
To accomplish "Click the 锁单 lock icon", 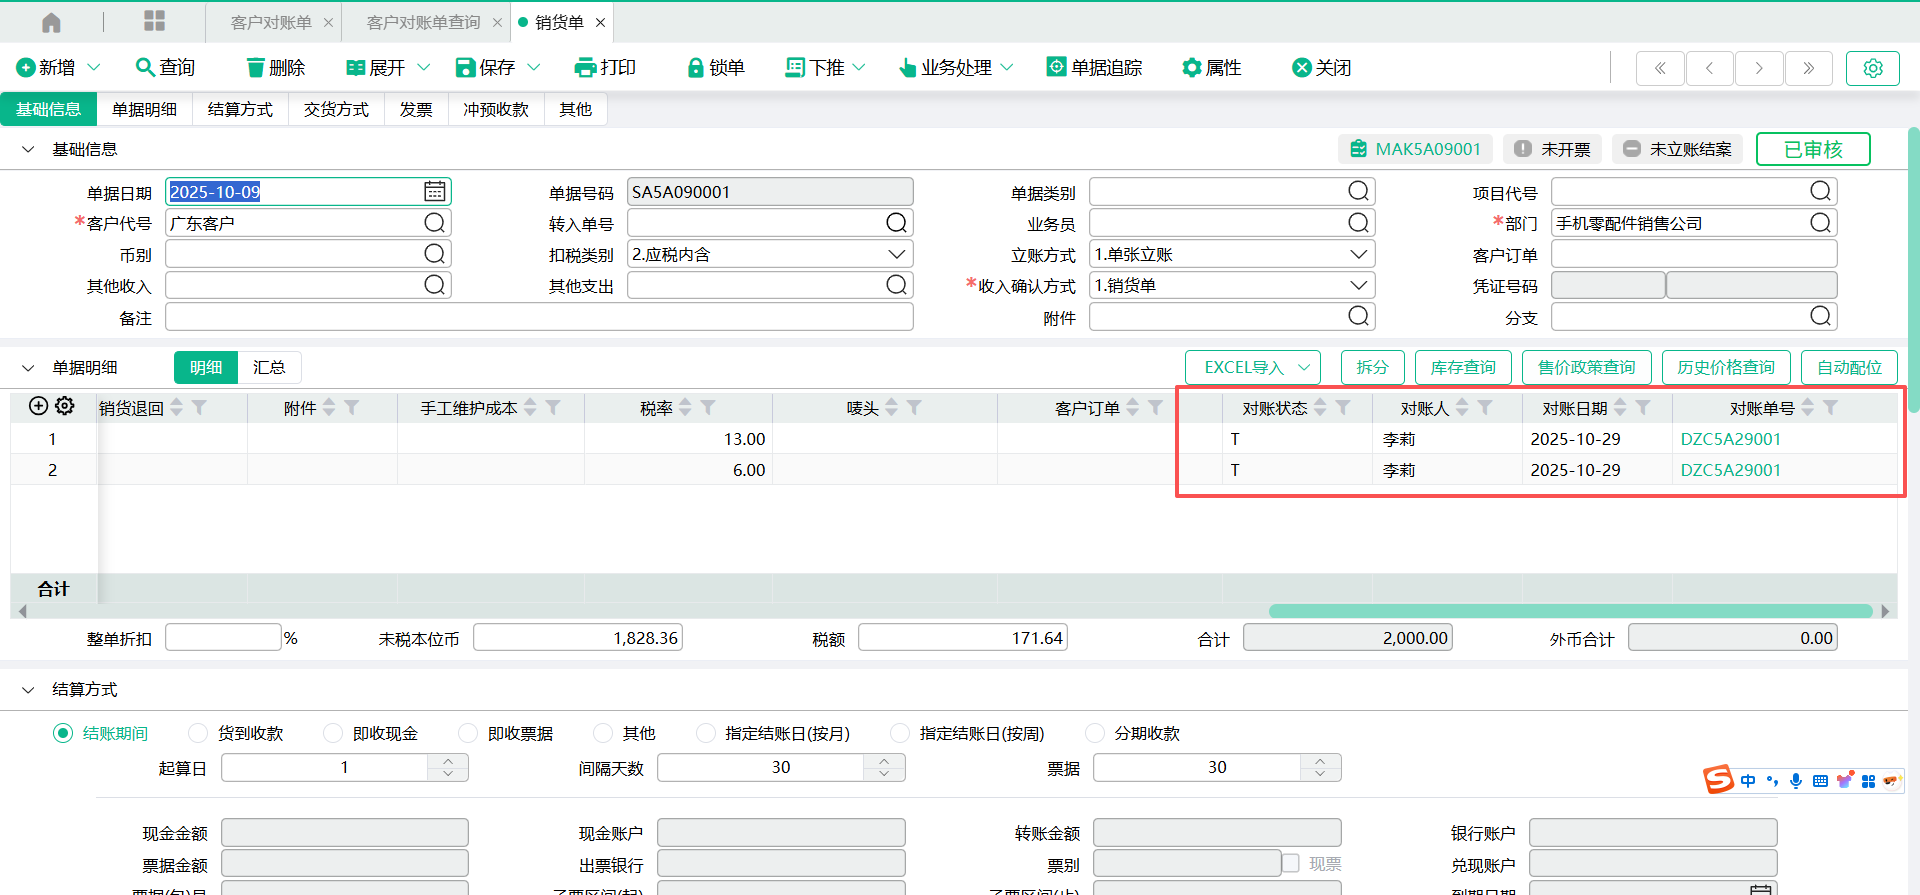I will pos(696,68).
